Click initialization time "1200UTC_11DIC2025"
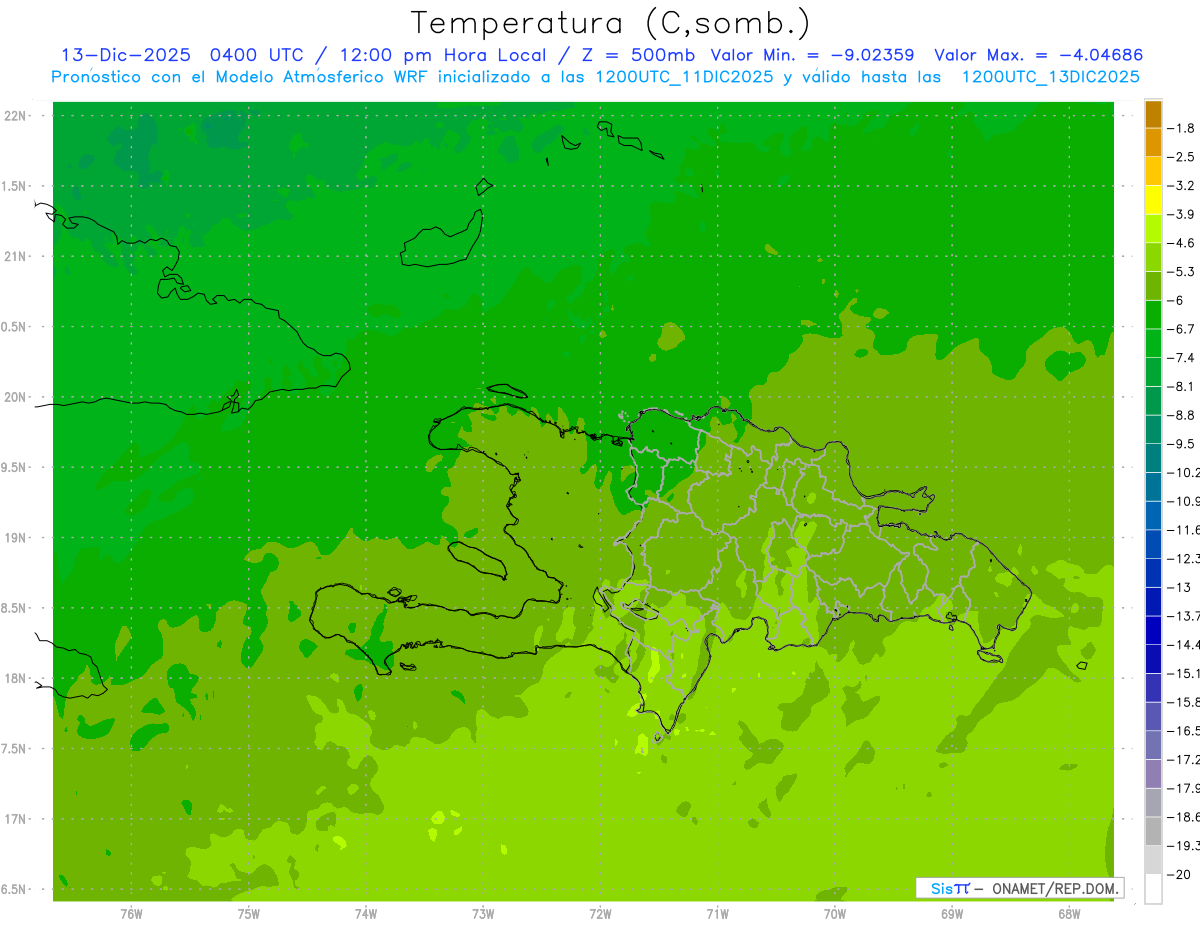The image size is (1200, 927). (x=680, y=76)
